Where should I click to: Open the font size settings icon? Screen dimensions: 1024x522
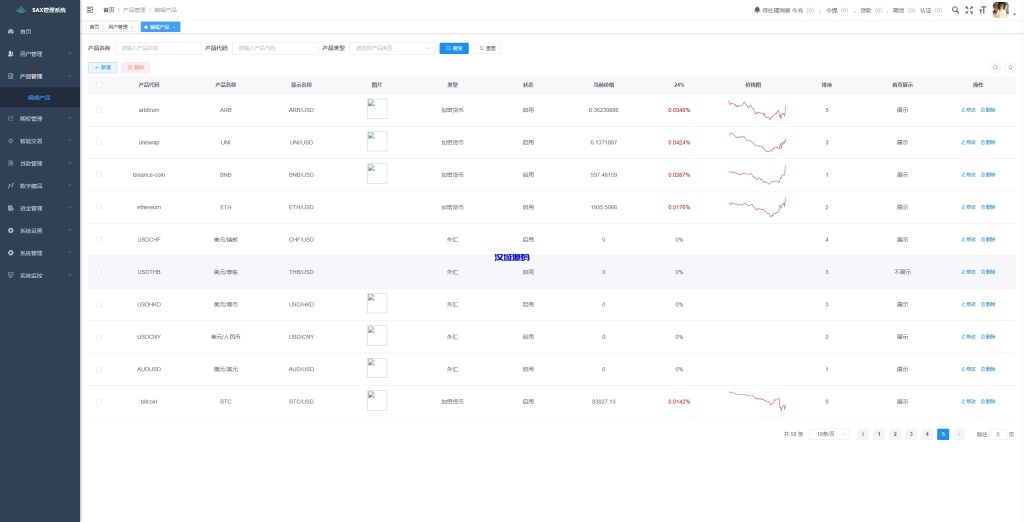coord(982,9)
